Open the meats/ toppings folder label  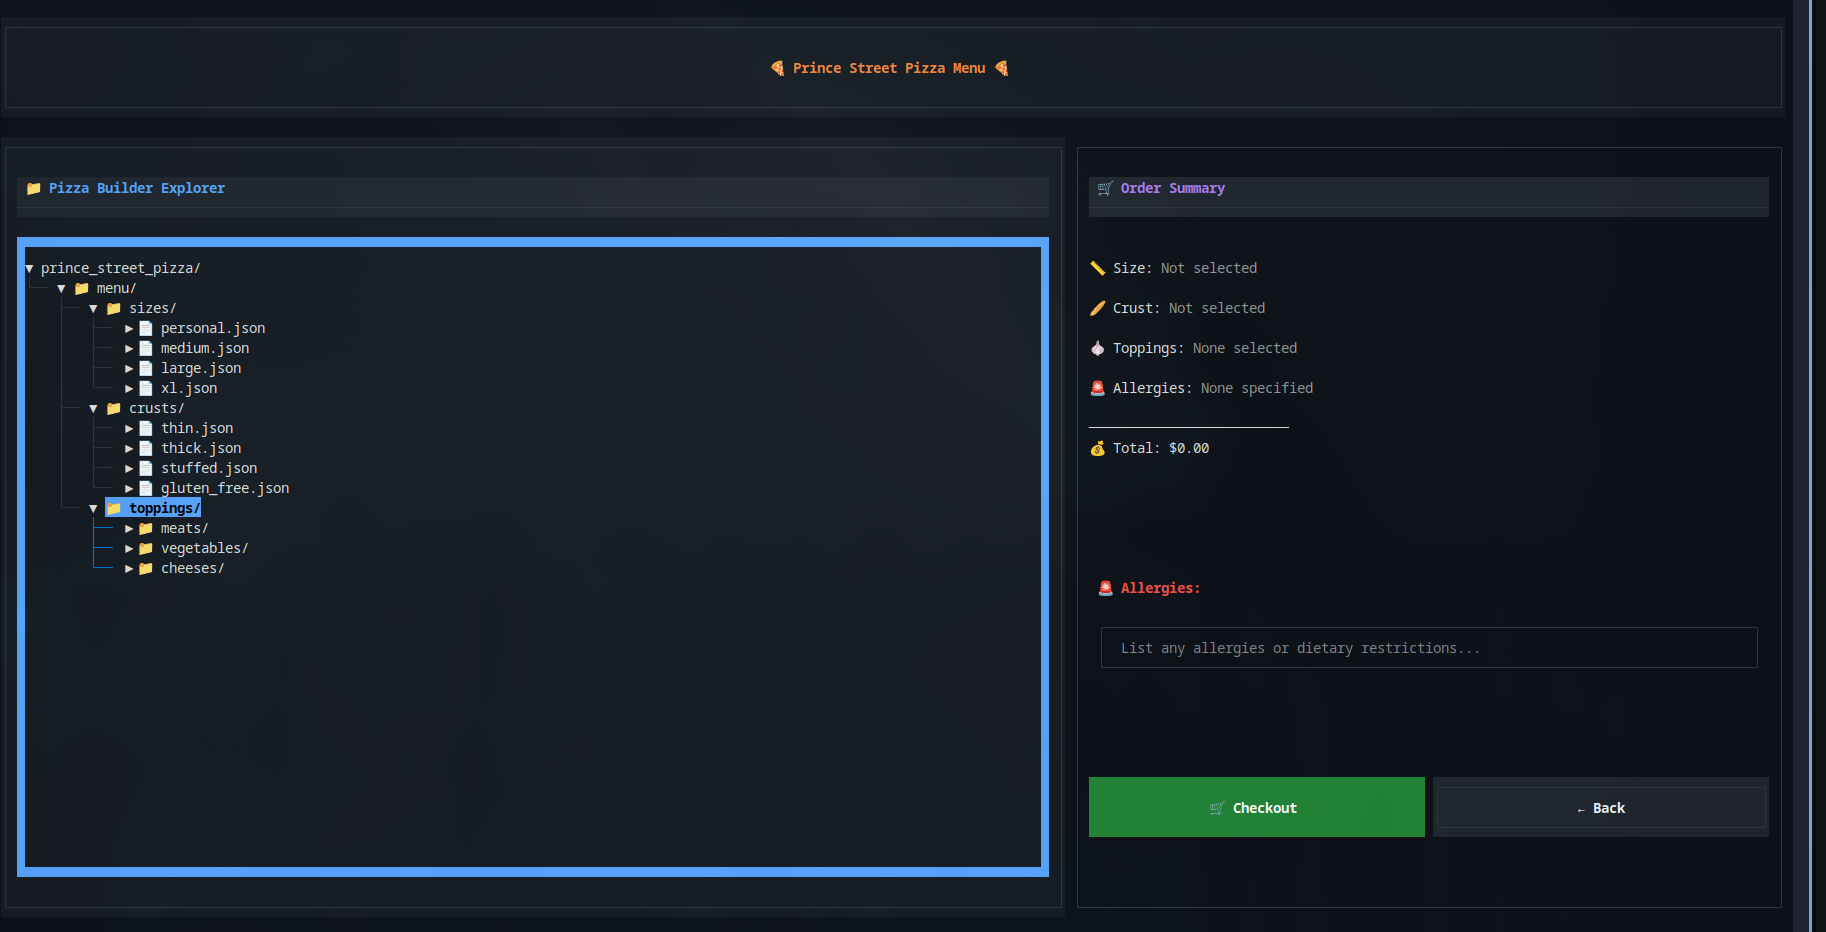[x=185, y=529]
